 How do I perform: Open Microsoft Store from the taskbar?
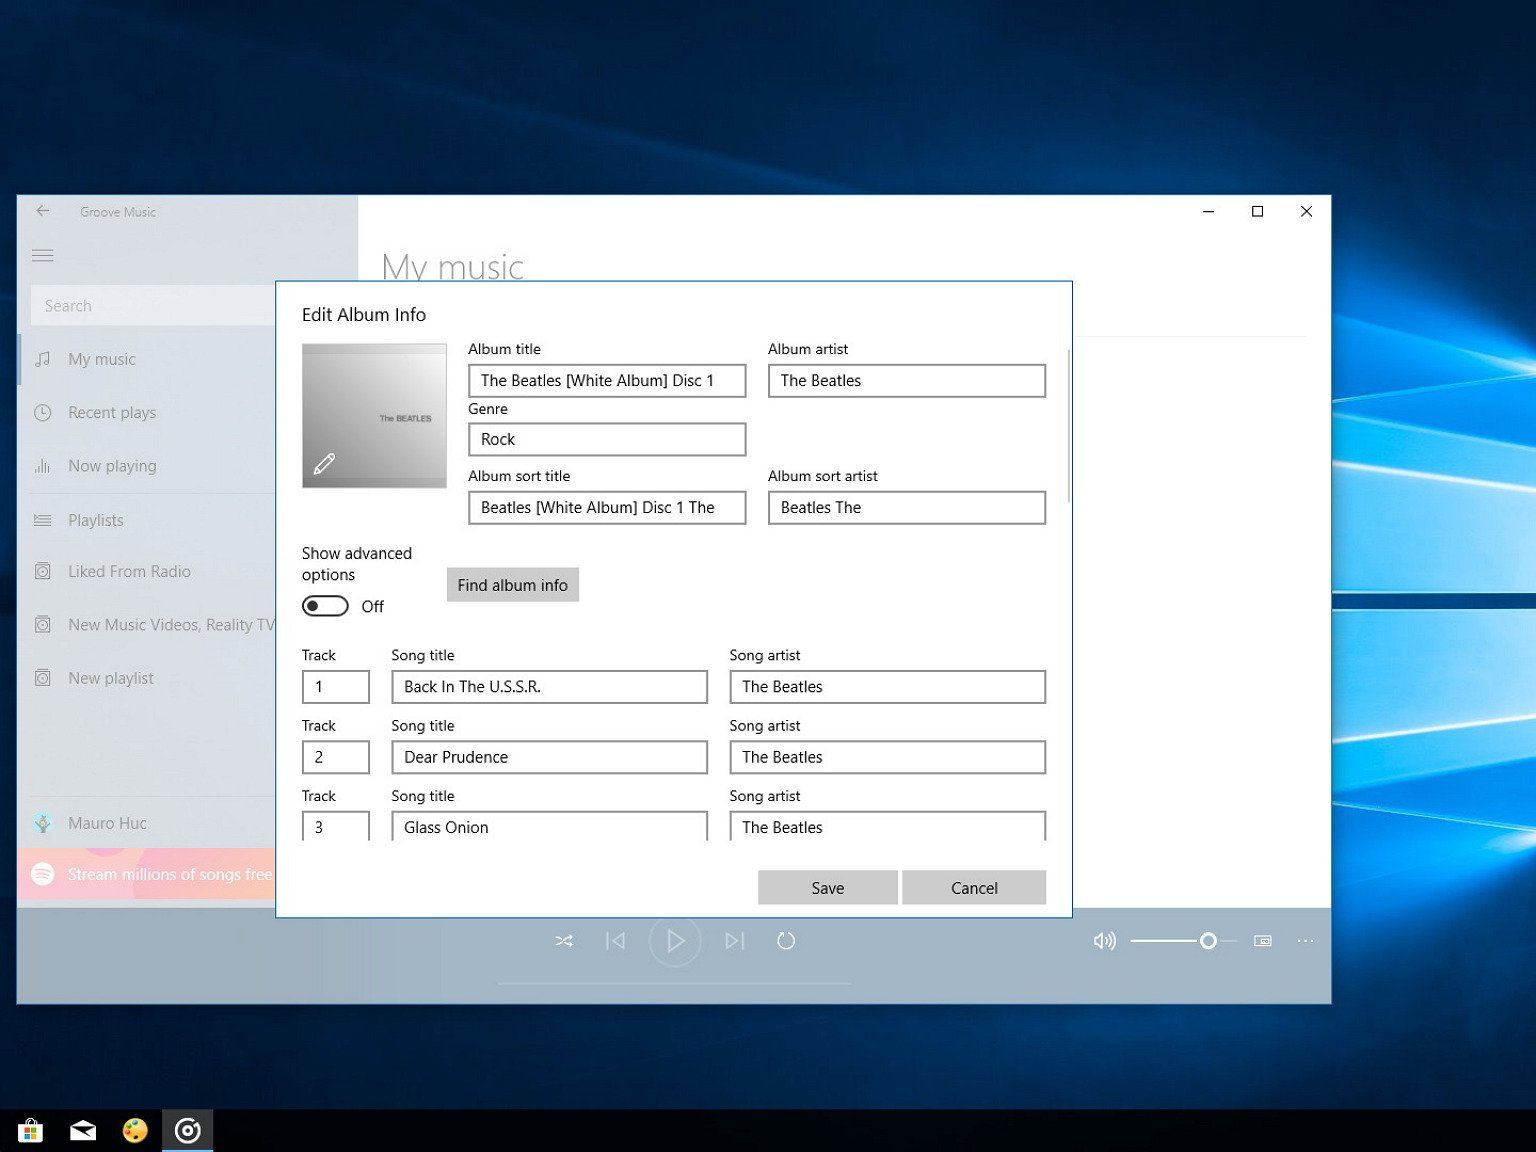pos(30,1131)
